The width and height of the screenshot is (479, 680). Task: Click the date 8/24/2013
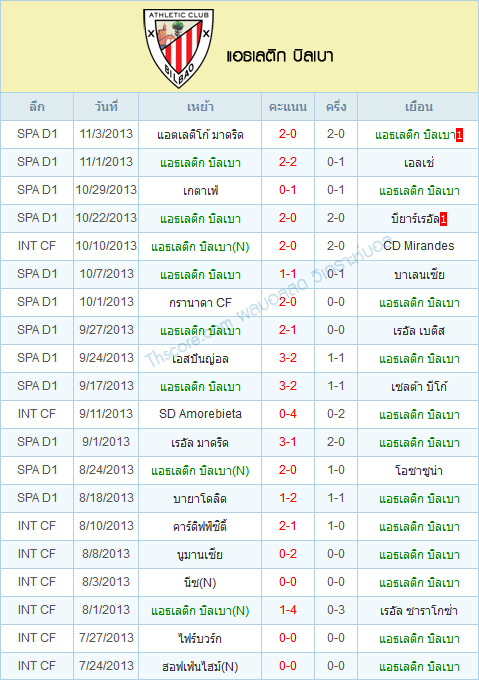106,470
